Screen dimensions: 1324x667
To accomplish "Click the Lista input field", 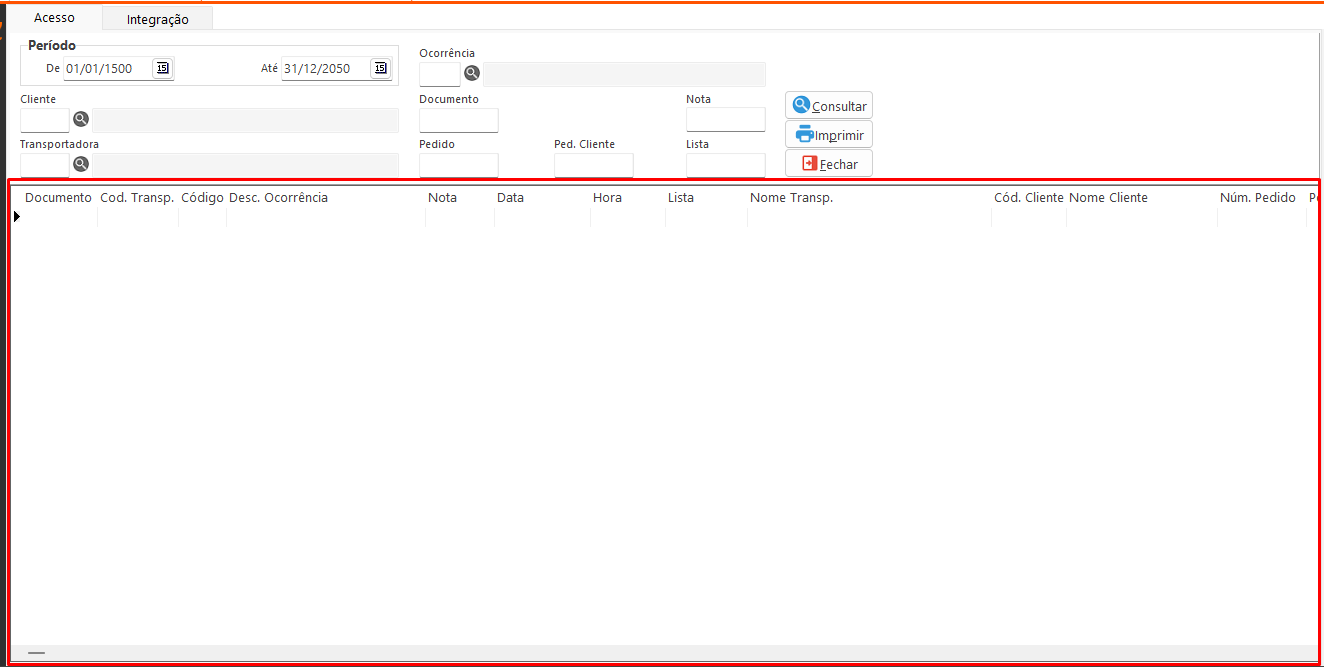I will tap(725, 165).
